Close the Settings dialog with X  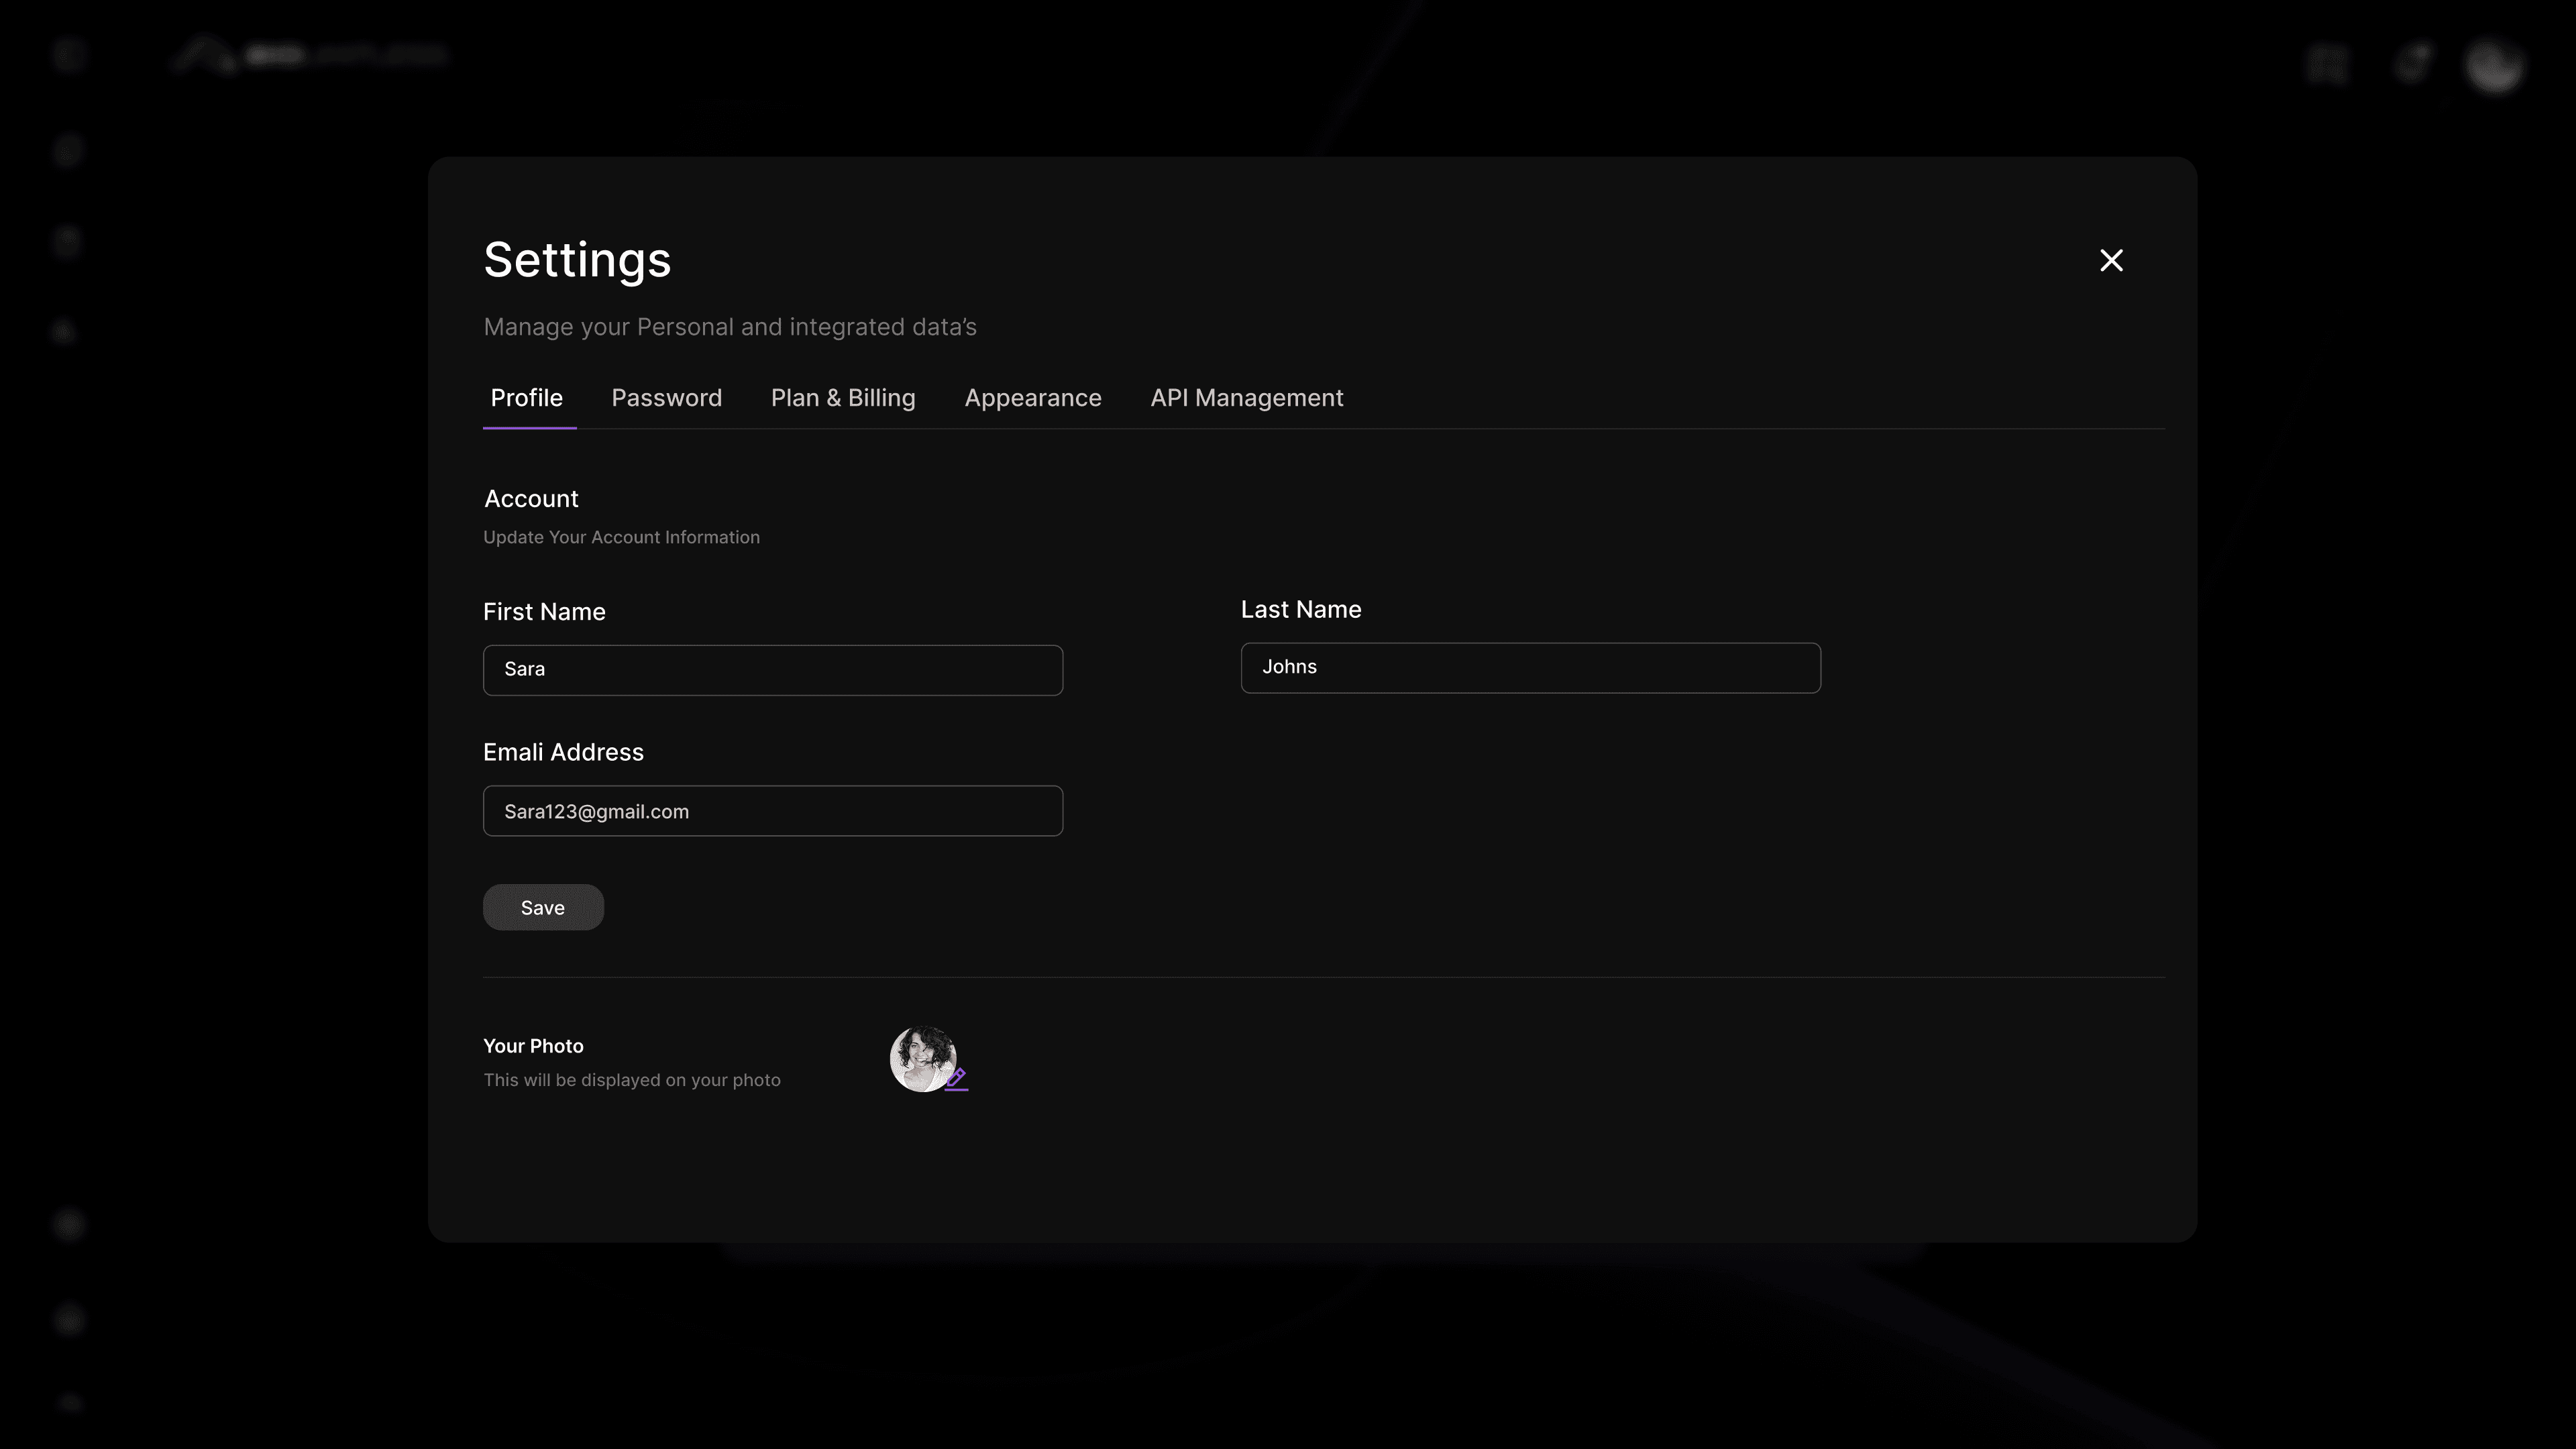(x=2111, y=261)
